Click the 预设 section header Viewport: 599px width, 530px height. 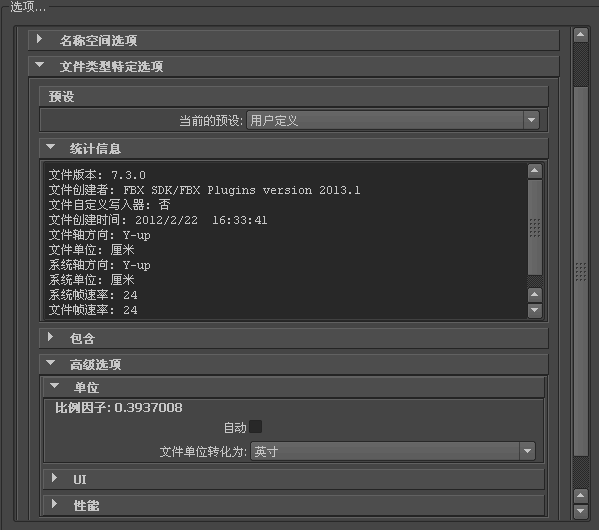click(293, 96)
